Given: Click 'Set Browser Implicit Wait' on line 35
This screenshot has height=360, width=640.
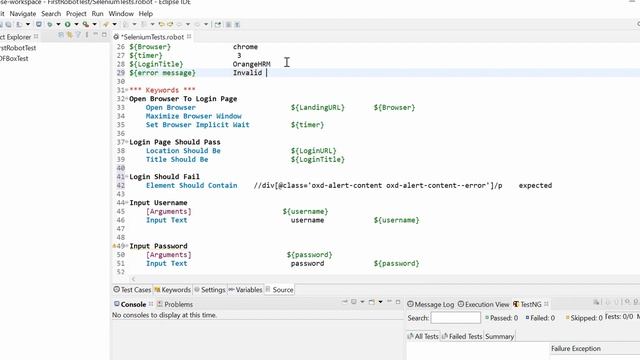Looking at the screenshot, I should point(198,124).
